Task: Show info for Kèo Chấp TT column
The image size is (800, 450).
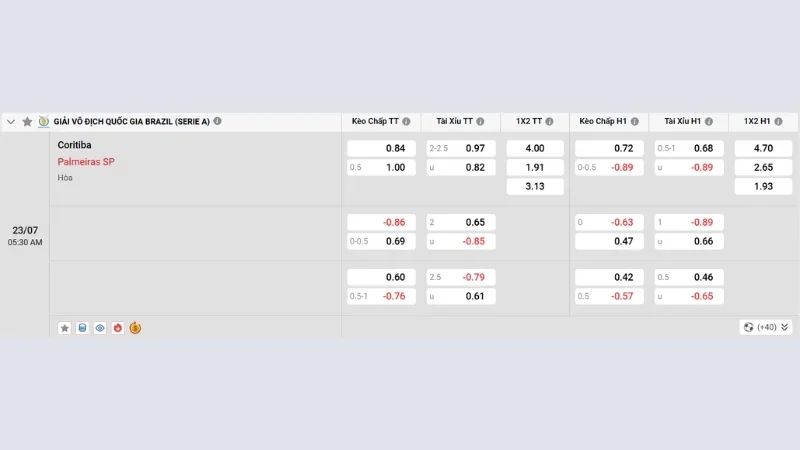Action: pos(406,121)
